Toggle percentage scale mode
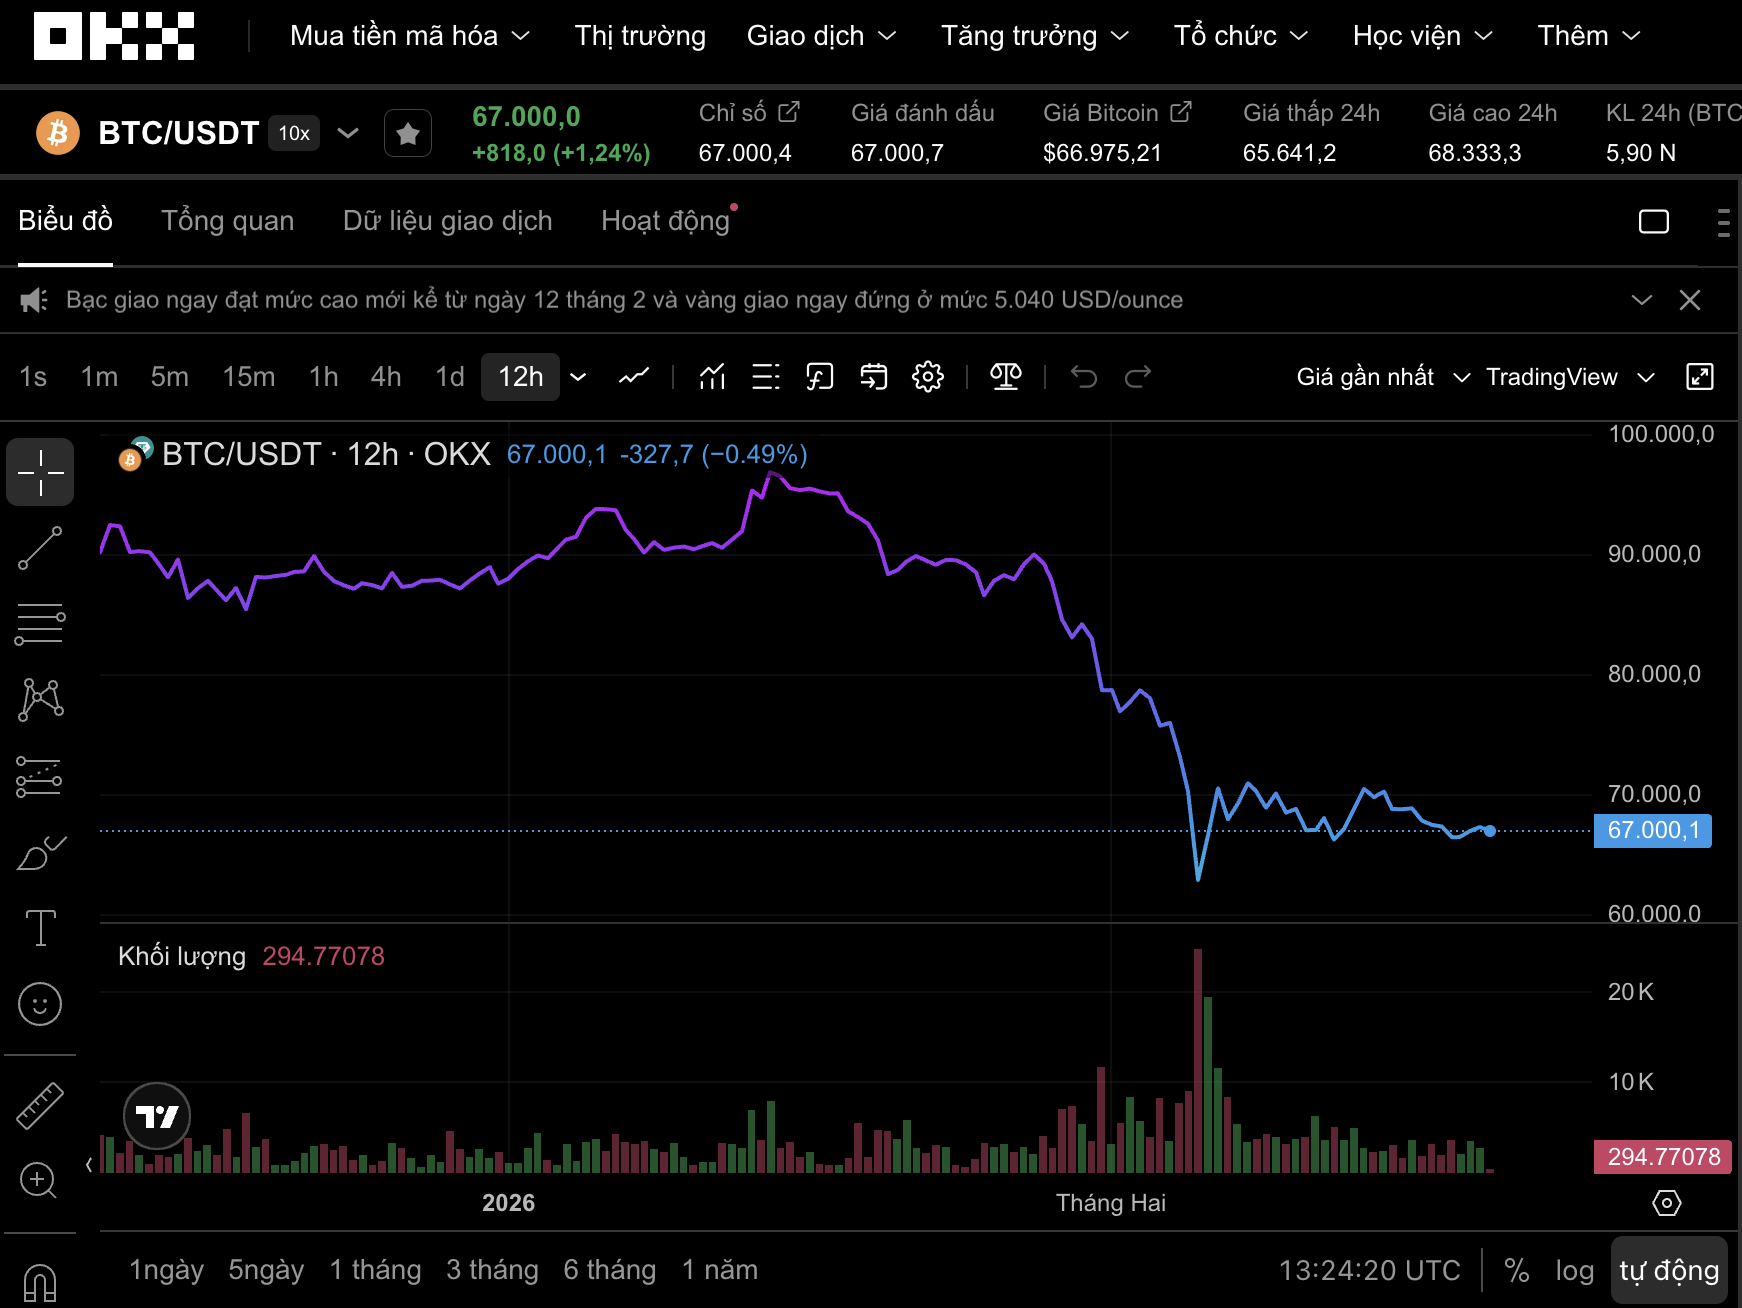The width and height of the screenshot is (1742, 1308). [1517, 1270]
